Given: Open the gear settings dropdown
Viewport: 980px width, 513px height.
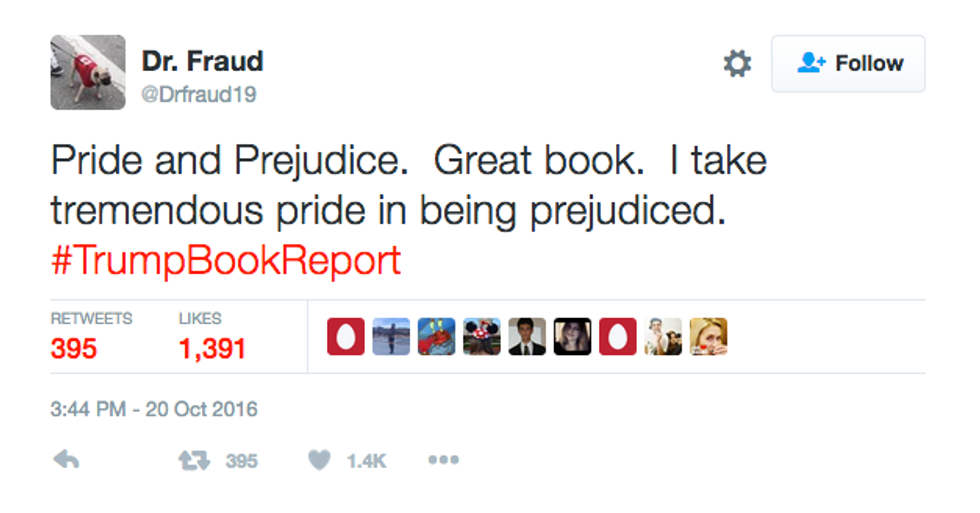Looking at the screenshot, I should point(737,64).
